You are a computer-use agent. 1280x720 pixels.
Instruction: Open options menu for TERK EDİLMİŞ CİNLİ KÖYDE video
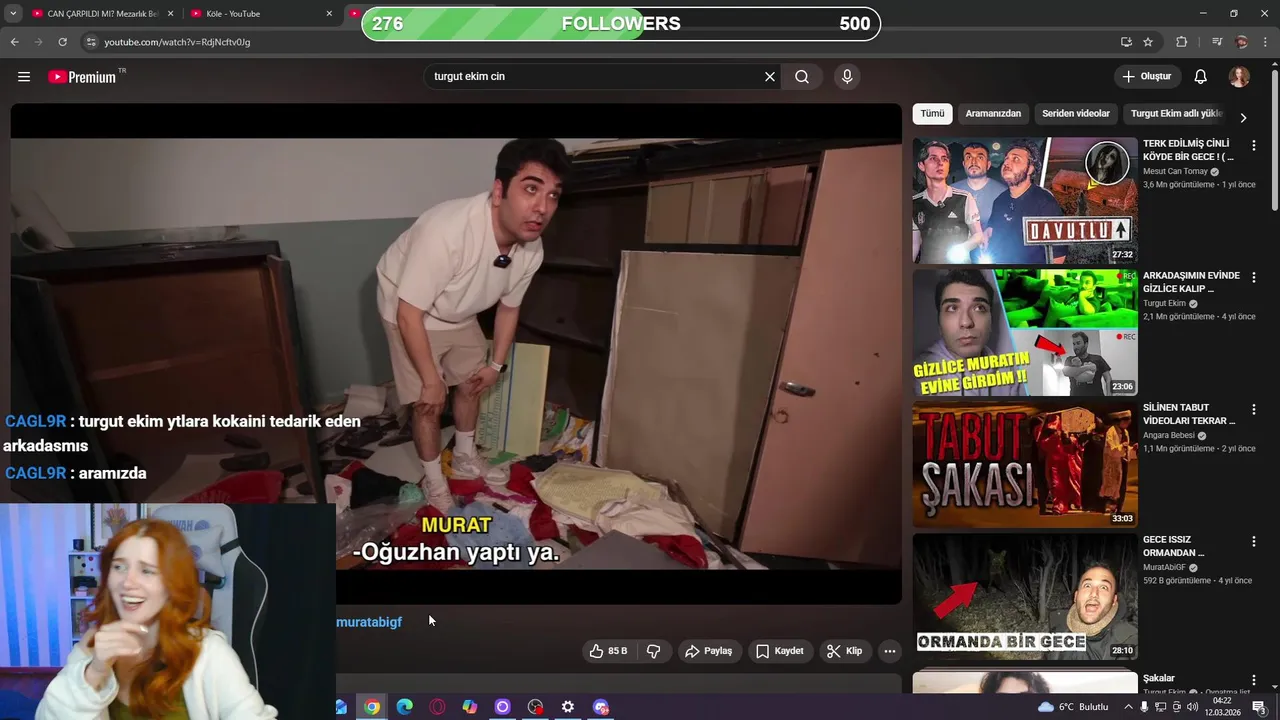click(1253, 146)
